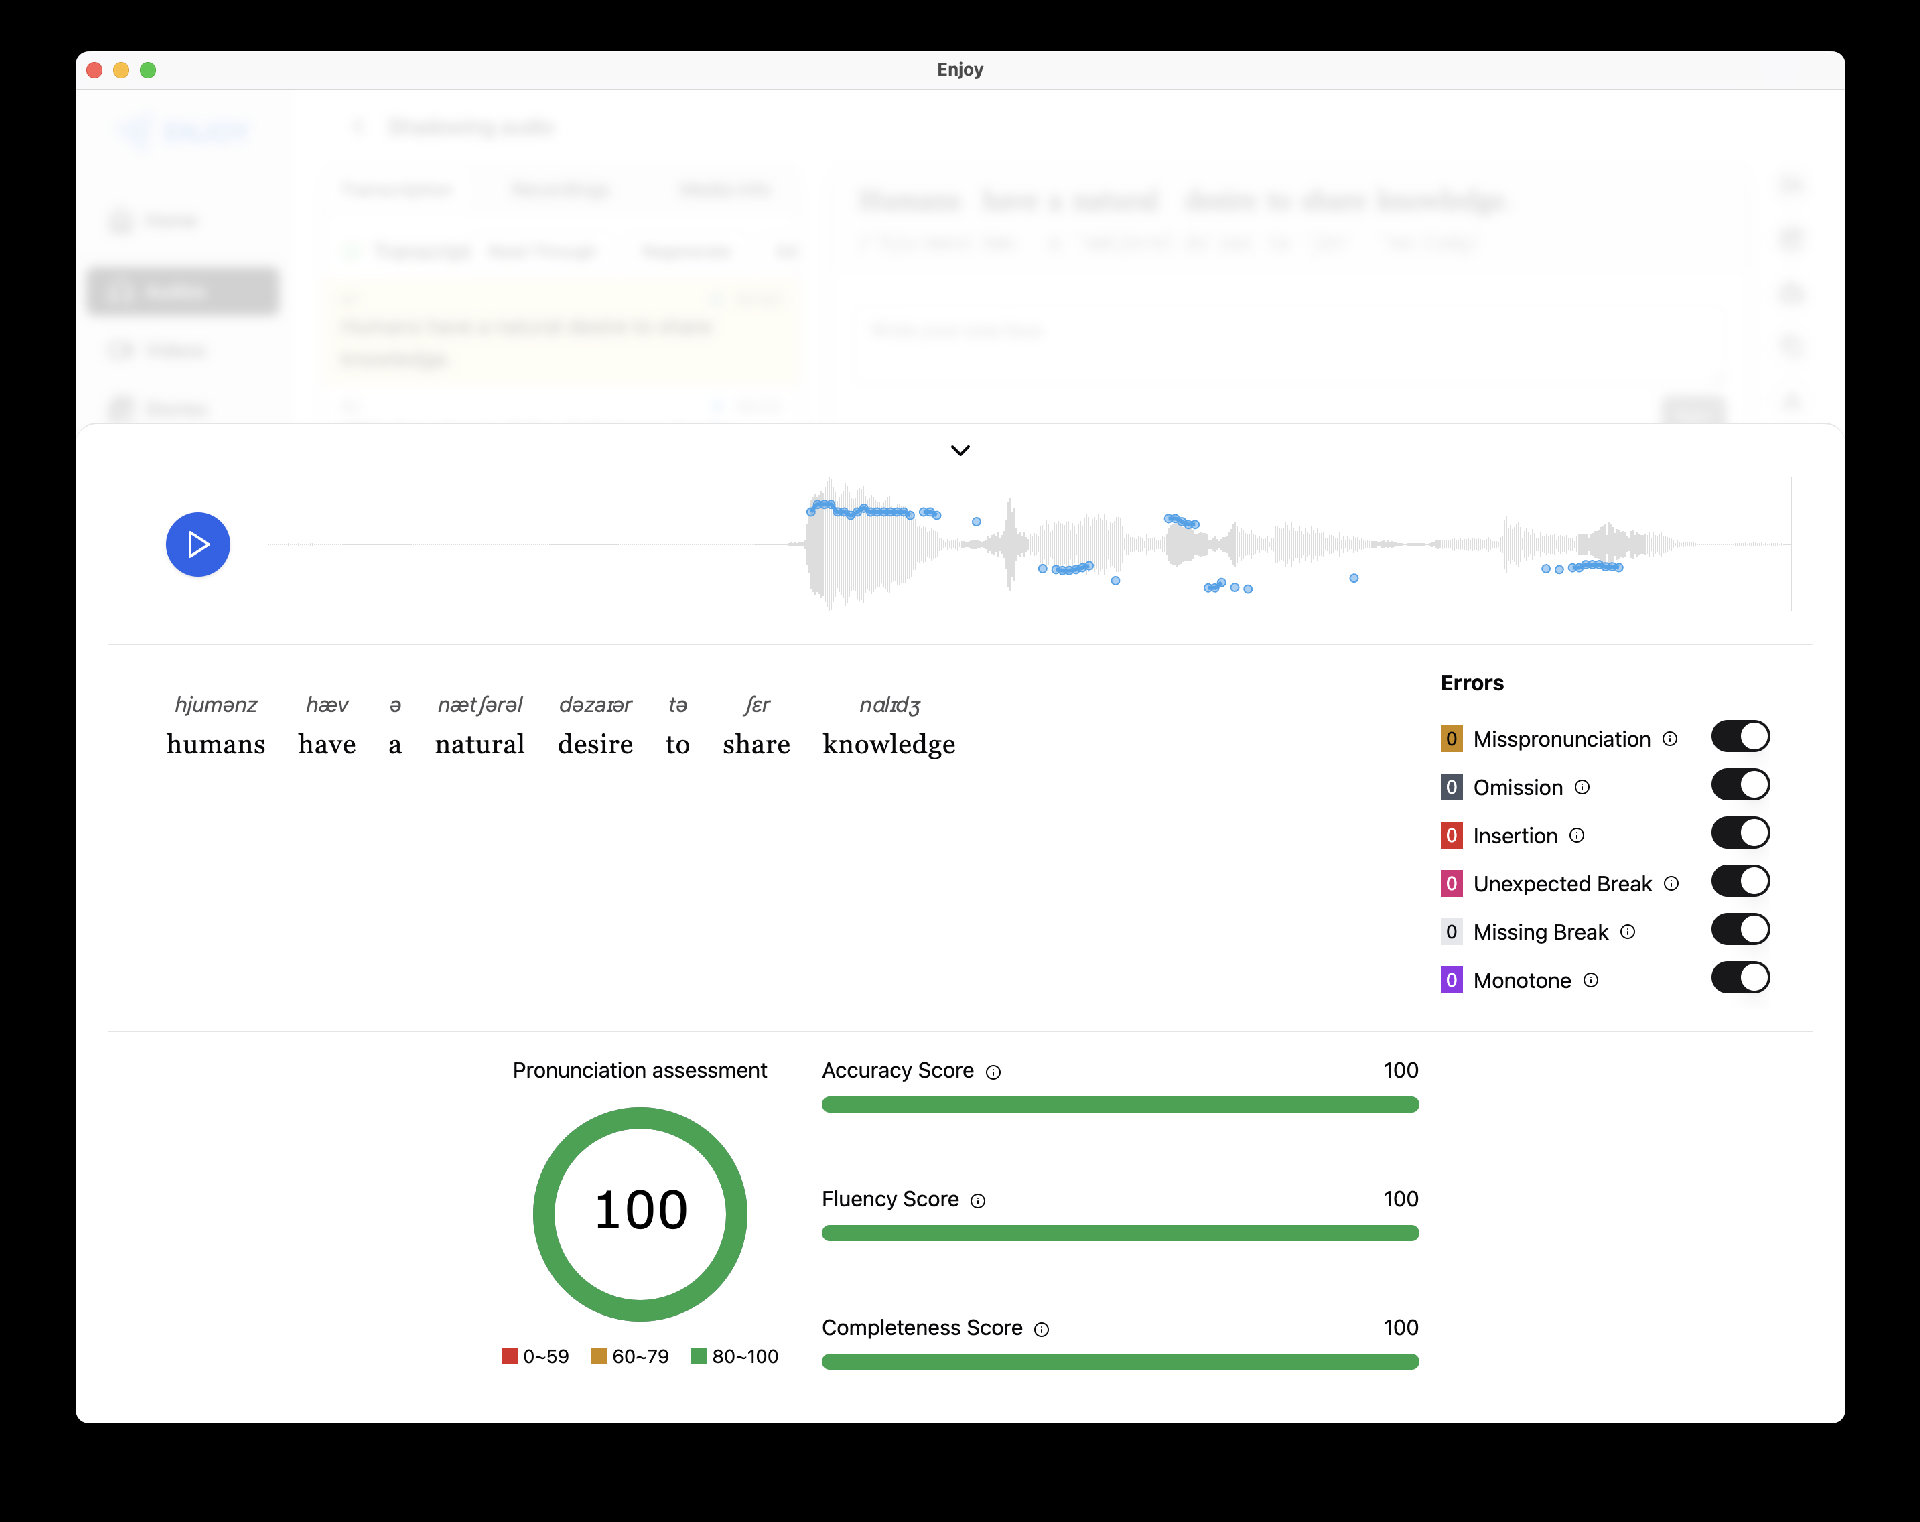Toggle the Unexpected Break switch
Viewport: 1920px width, 1522px height.
click(x=1740, y=881)
